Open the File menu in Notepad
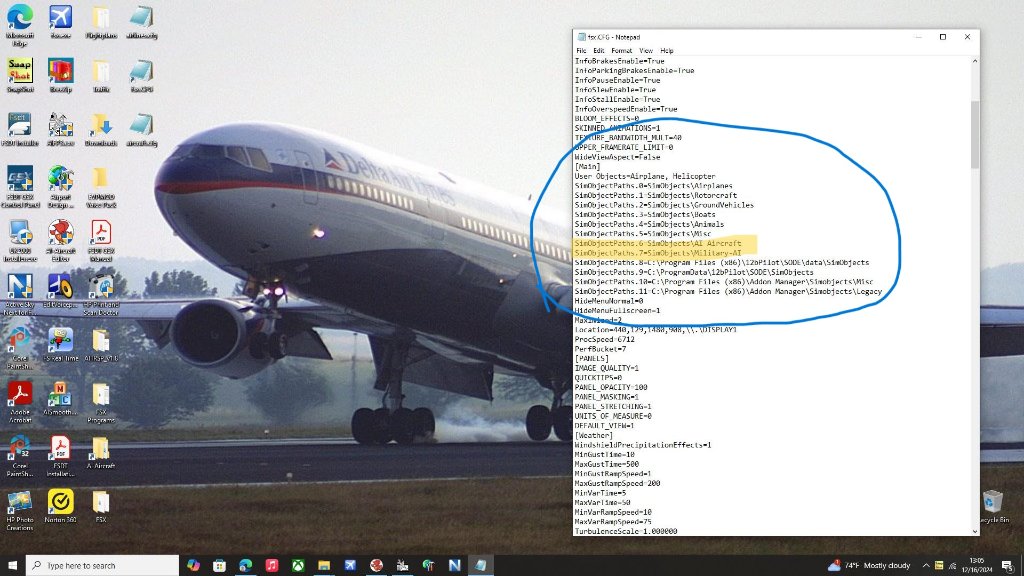The width and height of the screenshot is (1024, 576). 581,50
